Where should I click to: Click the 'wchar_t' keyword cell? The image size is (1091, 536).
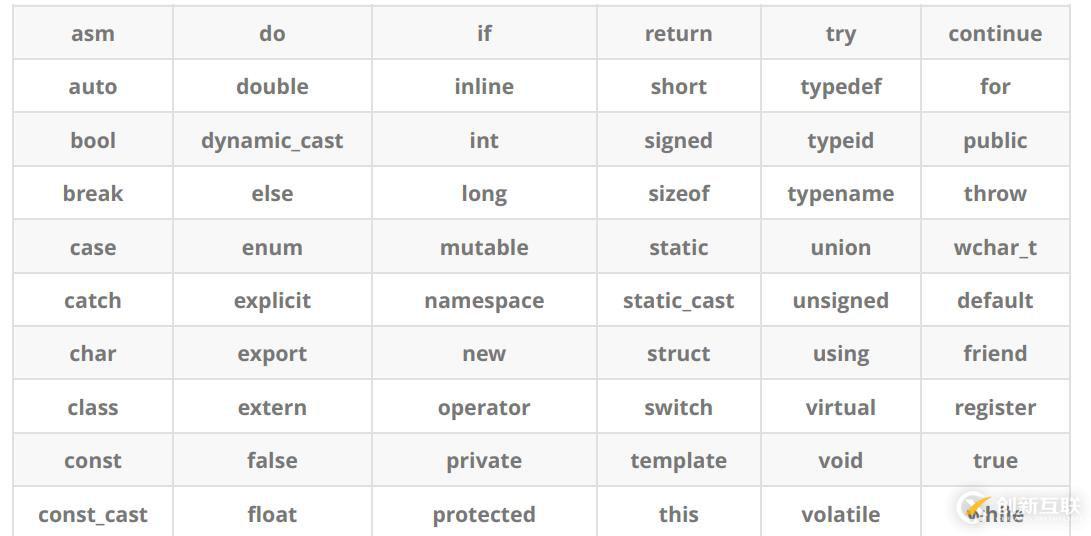[x=995, y=248]
